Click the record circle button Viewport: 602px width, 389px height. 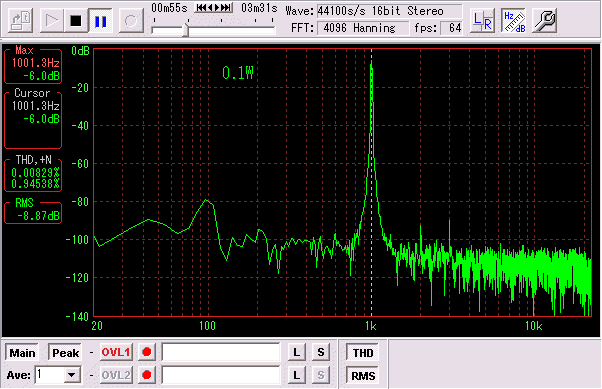pos(131,20)
